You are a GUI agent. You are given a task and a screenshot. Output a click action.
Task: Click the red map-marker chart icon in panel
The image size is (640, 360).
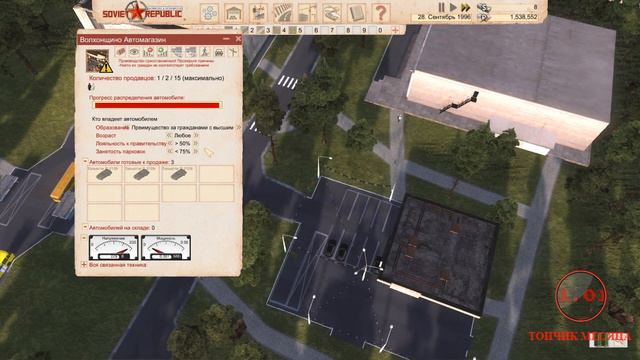point(149,52)
